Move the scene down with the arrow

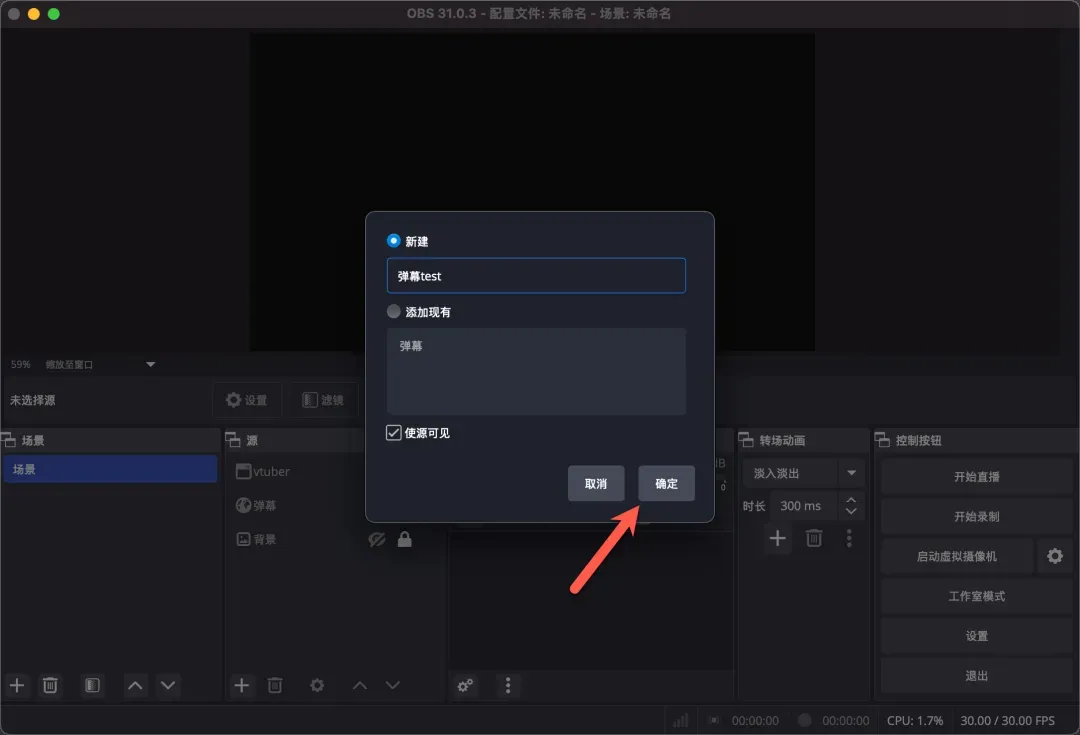click(168, 685)
